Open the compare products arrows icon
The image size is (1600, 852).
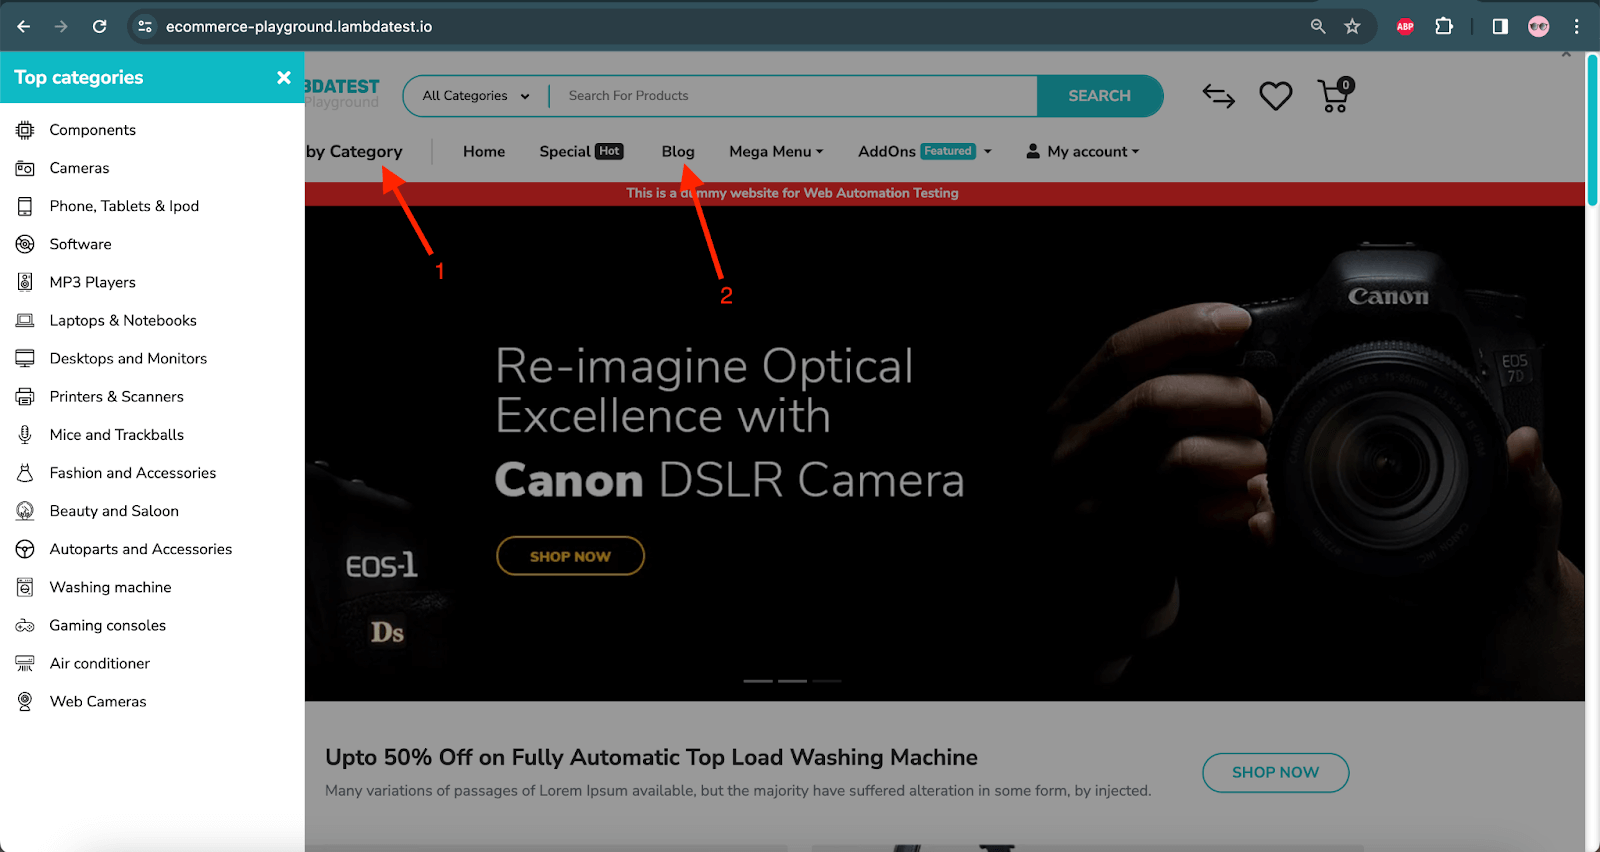[1218, 96]
